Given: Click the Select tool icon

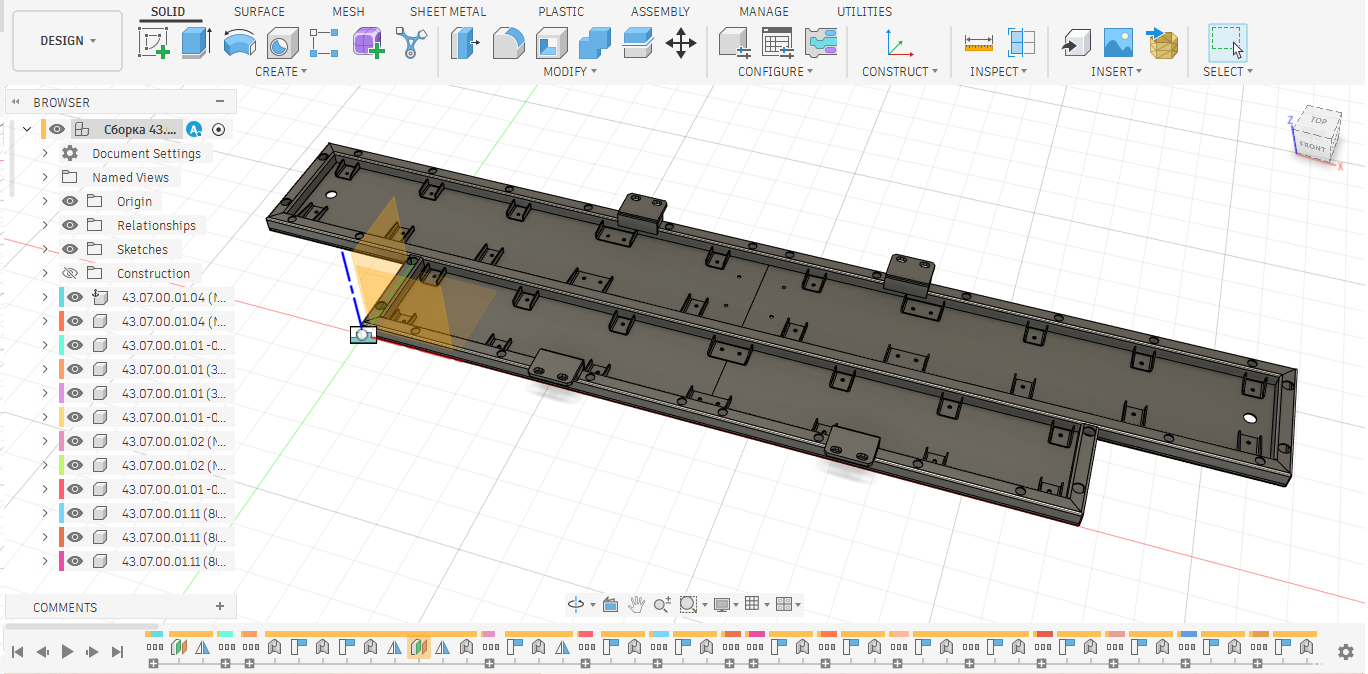Looking at the screenshot, I should (x=1227, y=42).
